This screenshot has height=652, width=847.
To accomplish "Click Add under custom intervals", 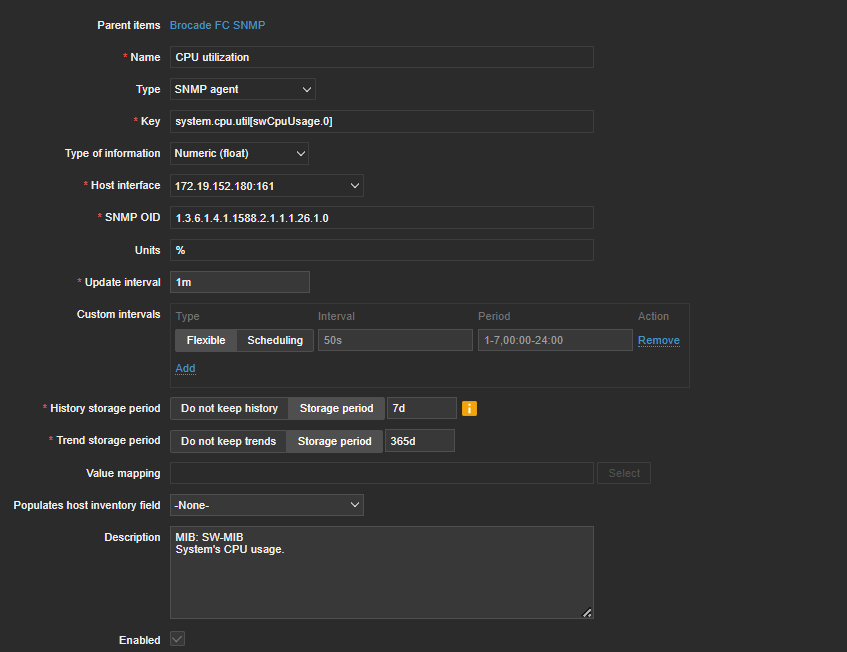I will point(185,368).
